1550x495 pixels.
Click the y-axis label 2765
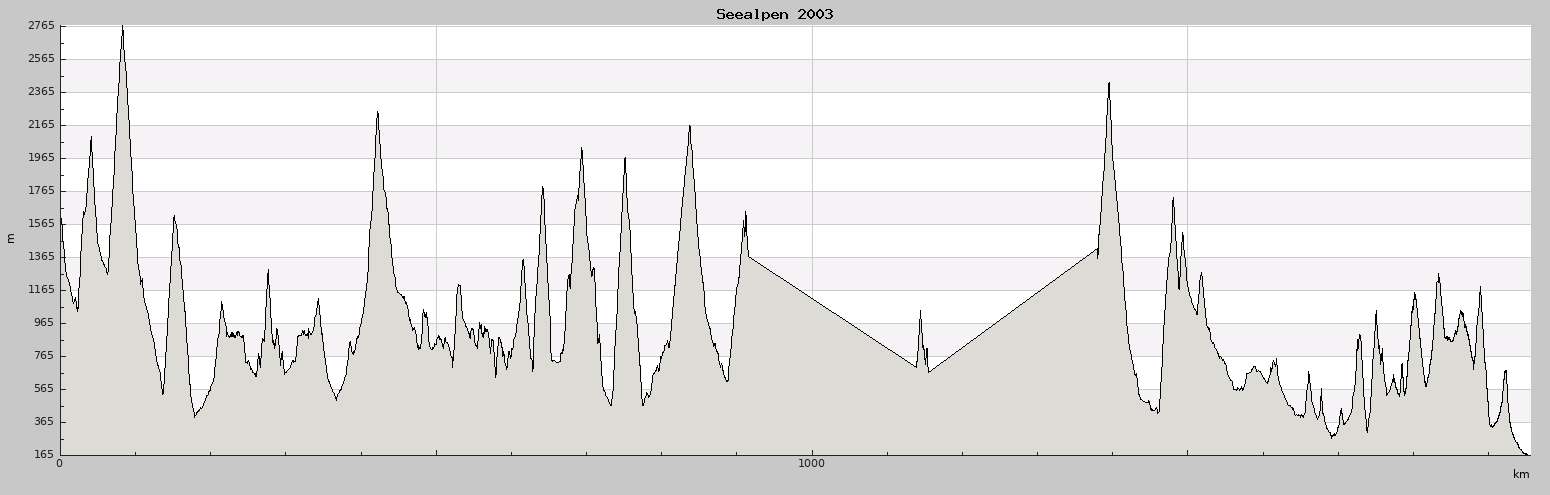coord(40,26)
